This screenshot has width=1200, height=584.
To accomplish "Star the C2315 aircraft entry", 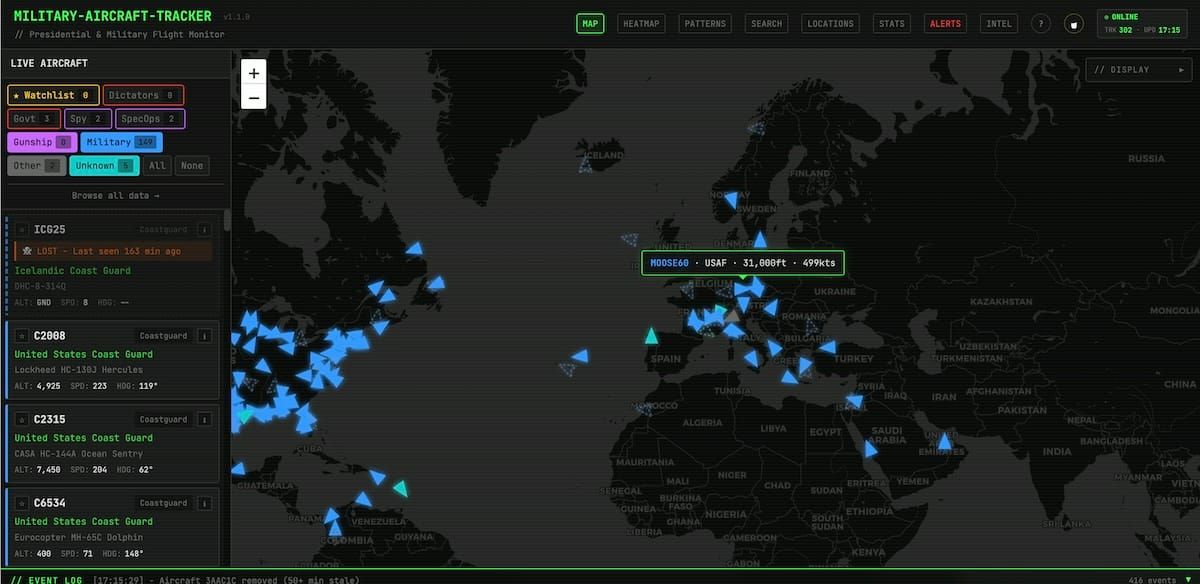I will [x=22, y=420].
